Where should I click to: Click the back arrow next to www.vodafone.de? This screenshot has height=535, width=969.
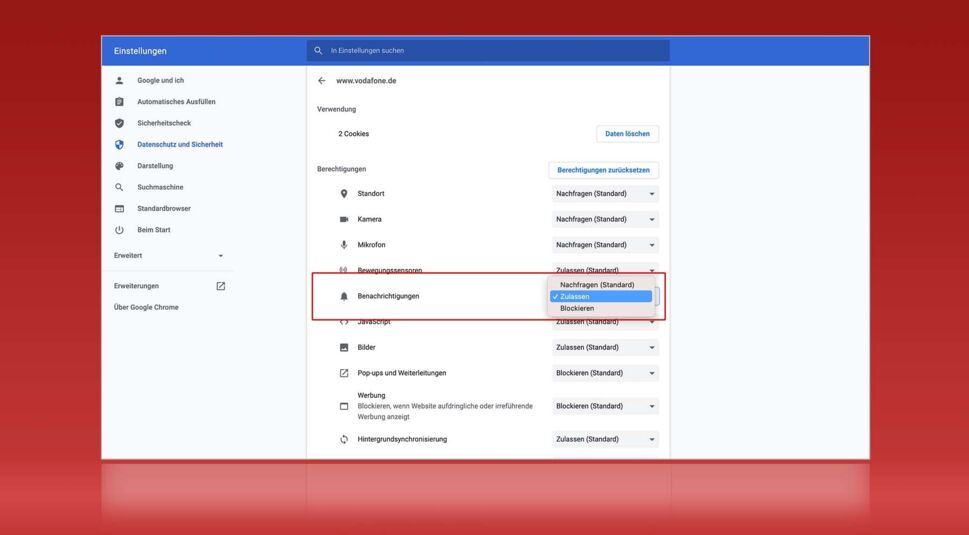point(321,81)
